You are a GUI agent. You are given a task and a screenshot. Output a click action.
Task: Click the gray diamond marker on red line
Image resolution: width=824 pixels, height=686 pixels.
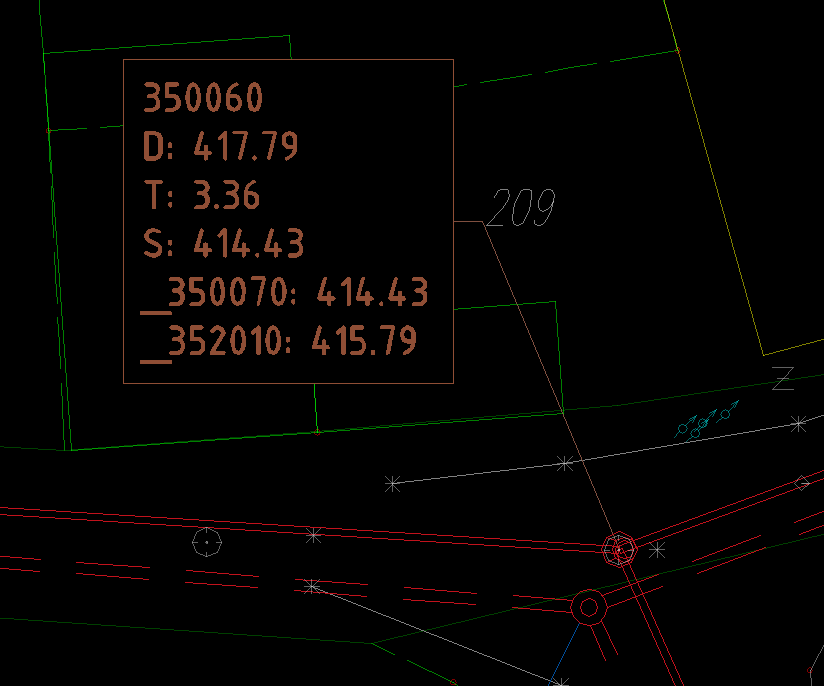[x=802, y=483]
